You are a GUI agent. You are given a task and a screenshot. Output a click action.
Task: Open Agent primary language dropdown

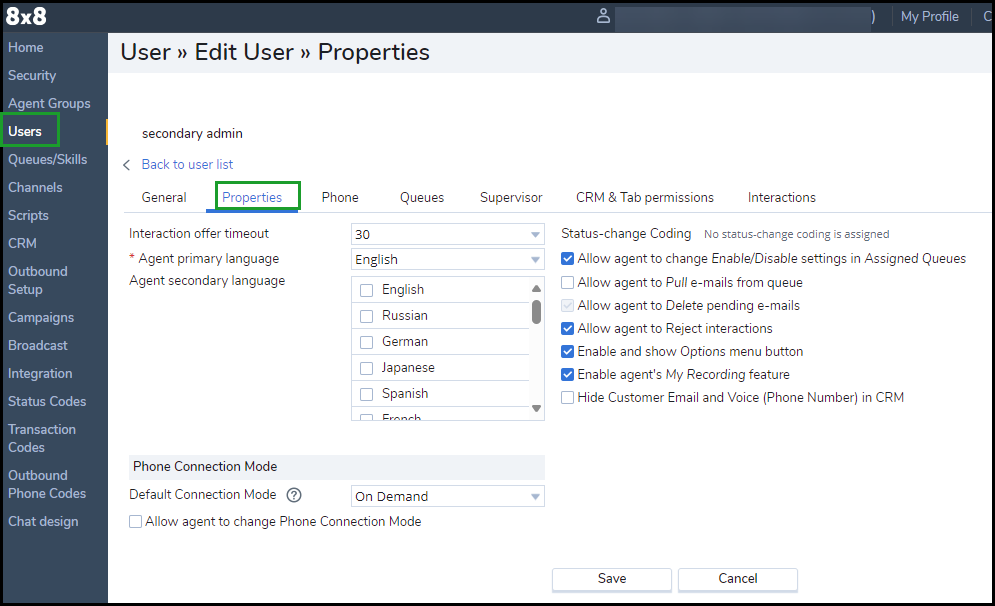coord(447,260)
